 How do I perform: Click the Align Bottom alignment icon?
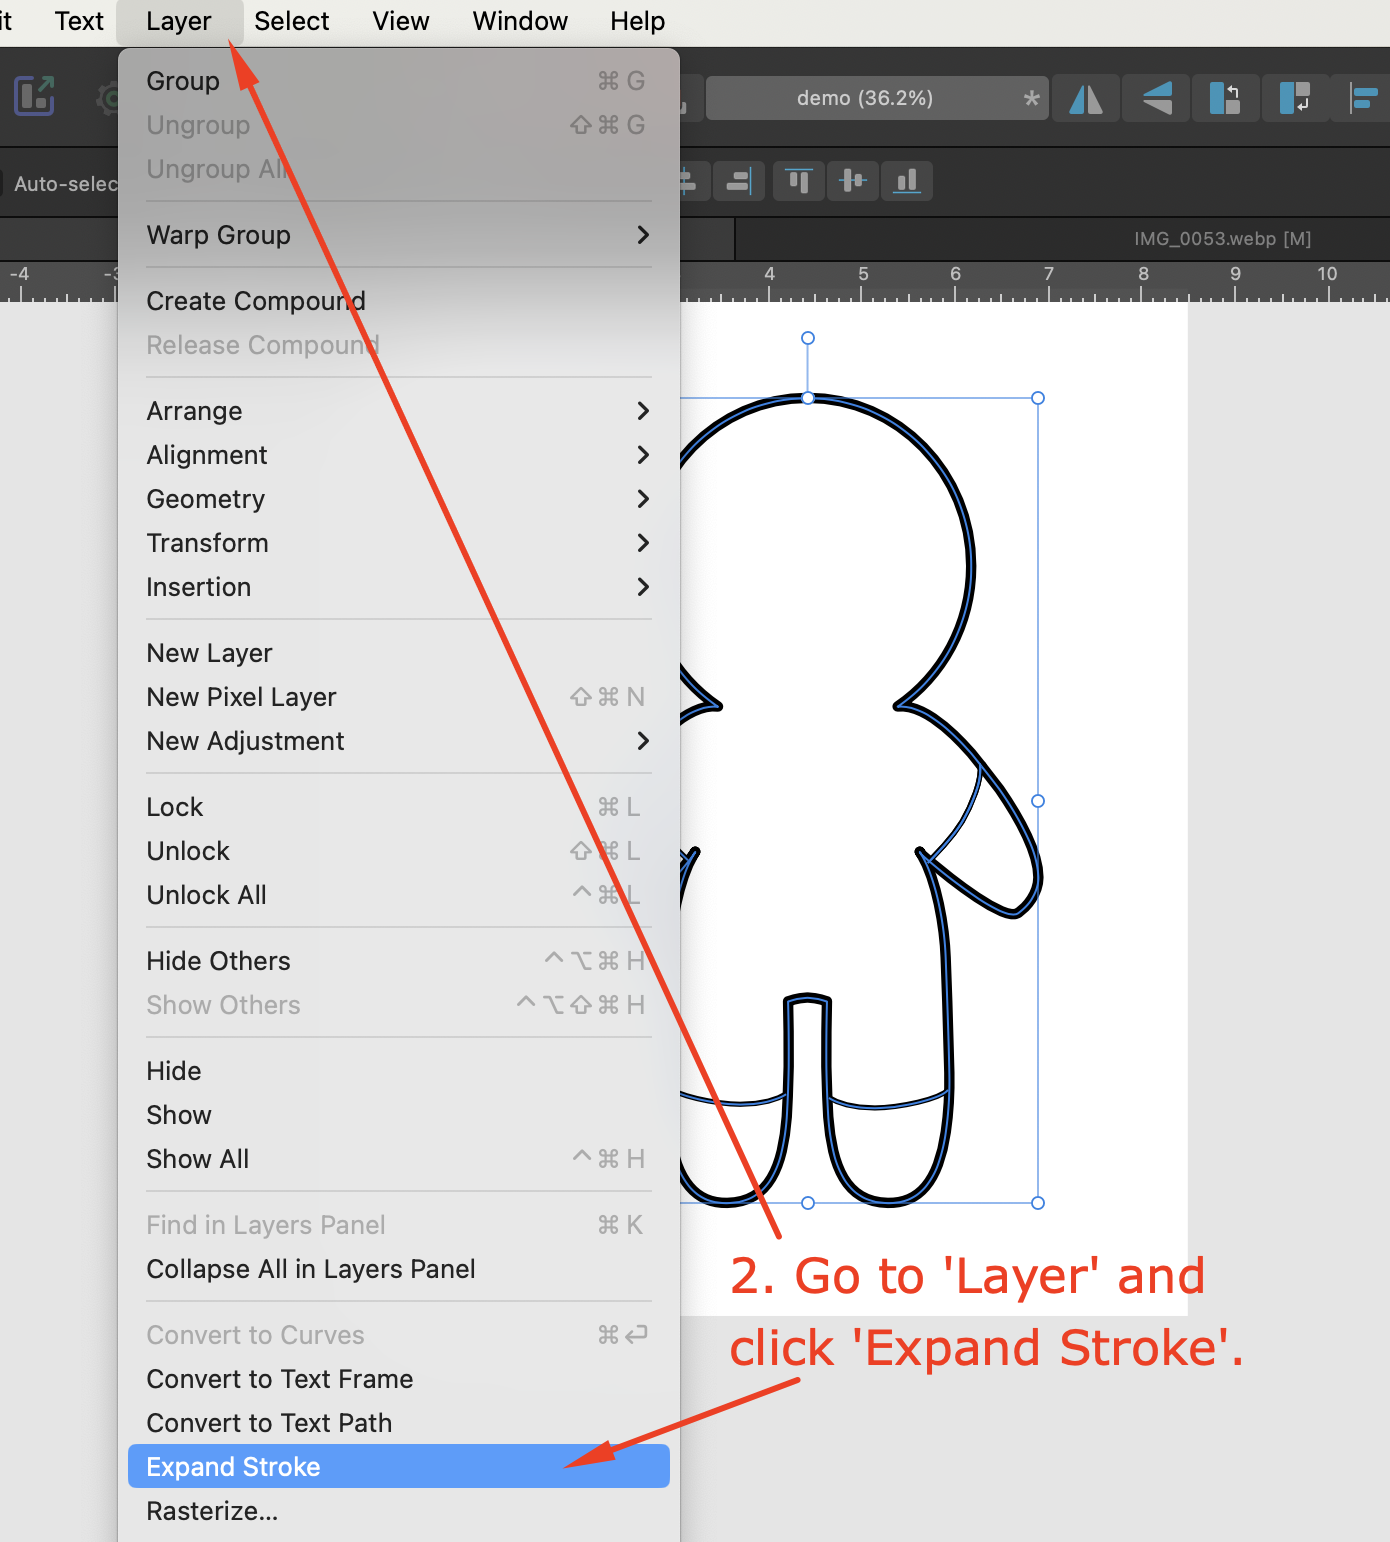click(x=907, y=181)
